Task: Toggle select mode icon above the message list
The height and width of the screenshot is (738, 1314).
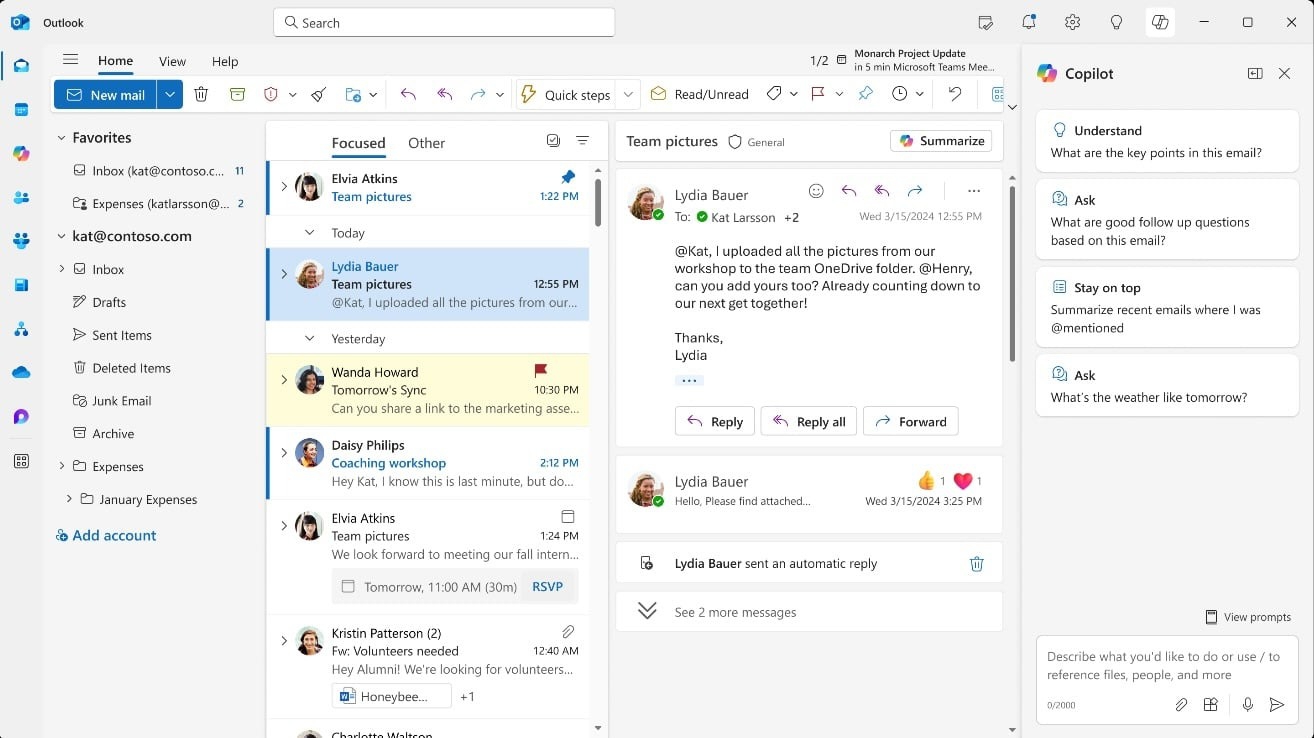Action: click(553, 141)
